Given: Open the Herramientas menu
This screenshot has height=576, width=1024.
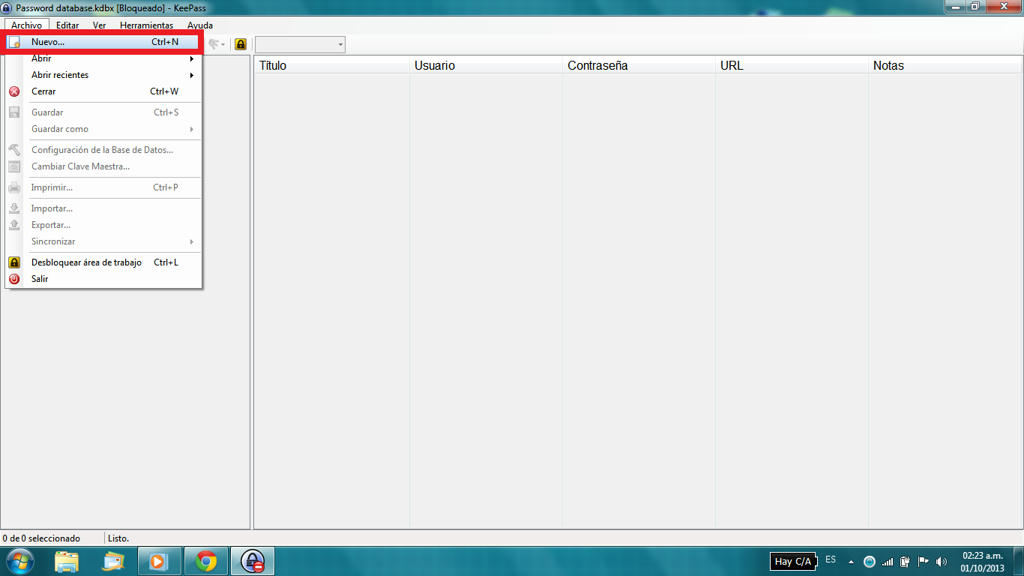Looking at the screenshot, I should point(146,25).
